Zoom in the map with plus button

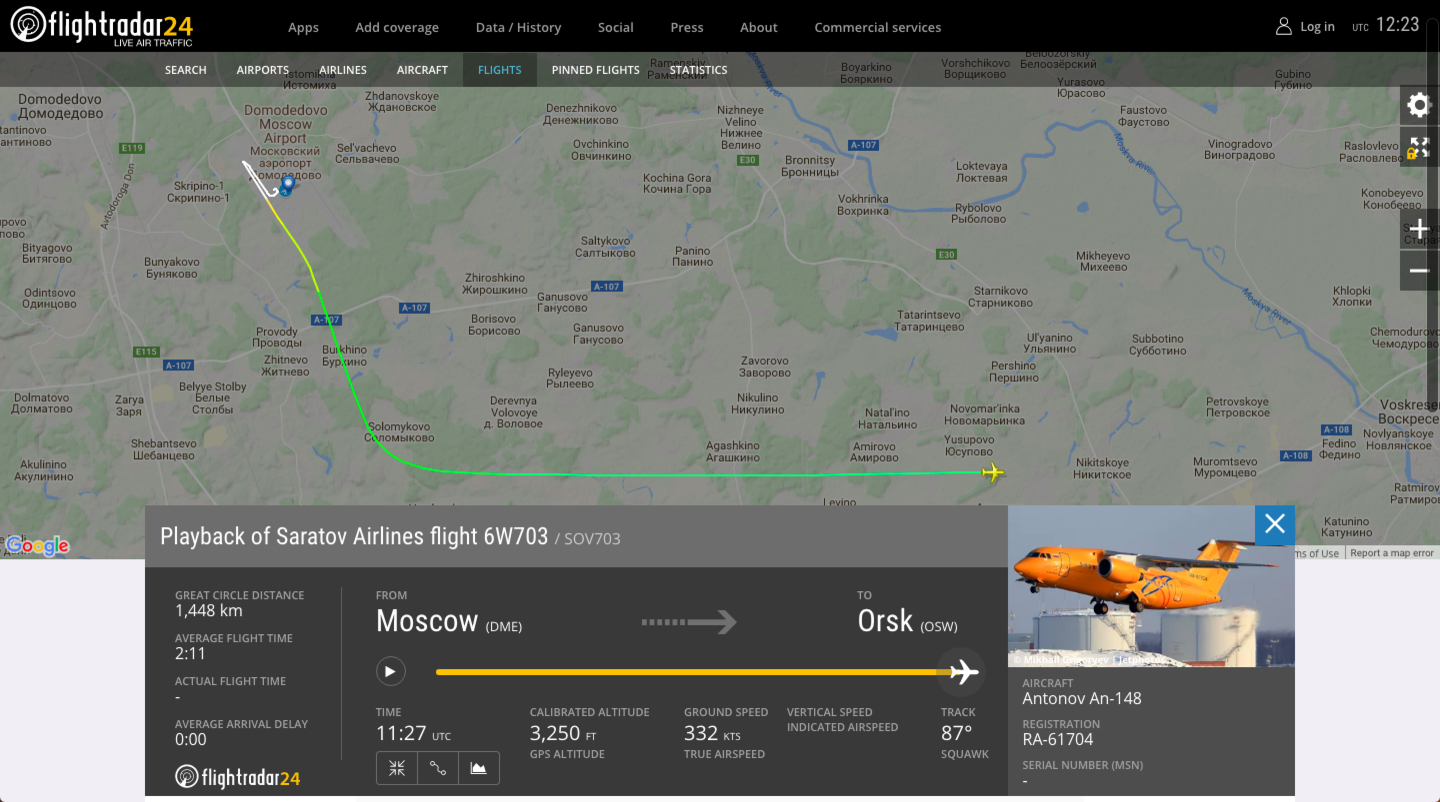[1419, 229]
